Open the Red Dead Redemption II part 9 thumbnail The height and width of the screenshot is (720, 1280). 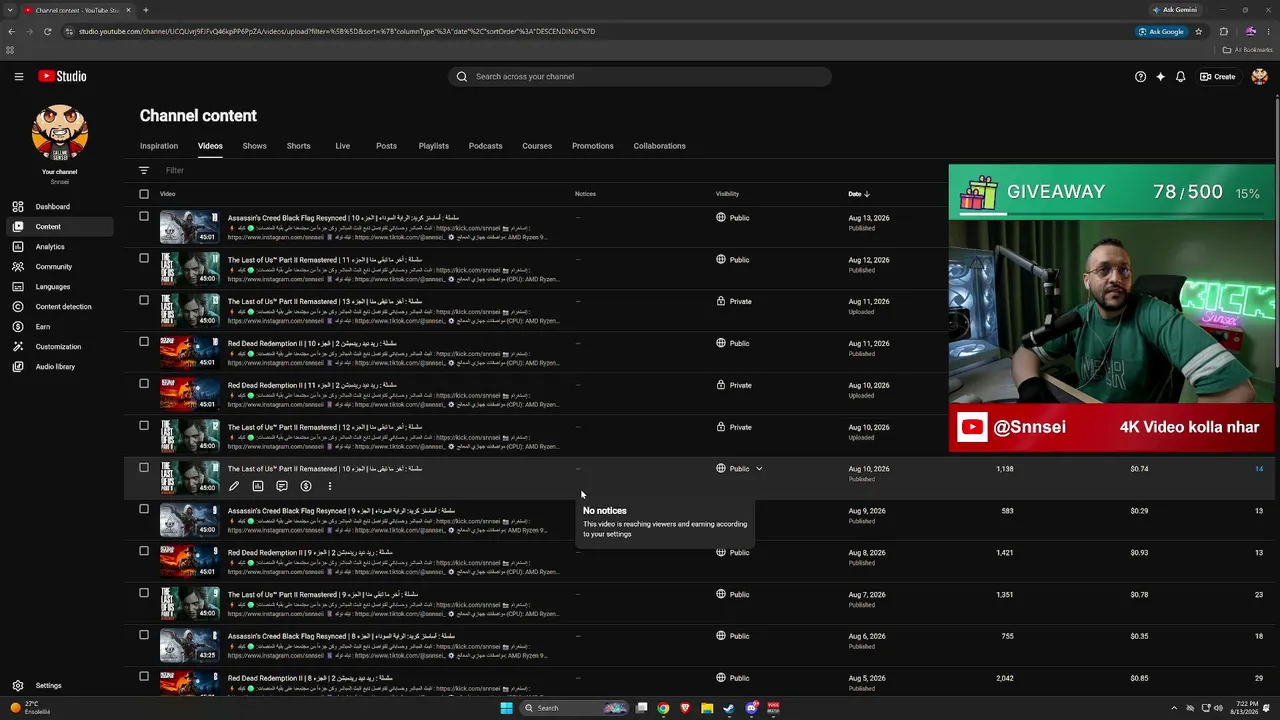pos(189,561)
